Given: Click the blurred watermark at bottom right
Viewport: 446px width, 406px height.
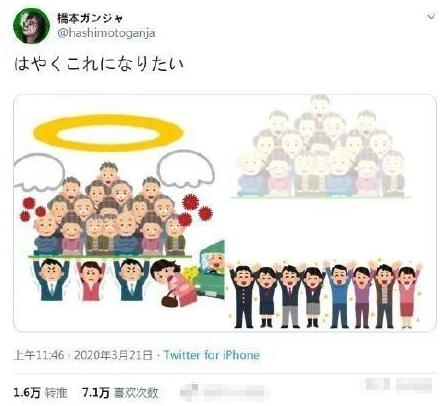Looking at the screenshot, I should tap(397, 385).
